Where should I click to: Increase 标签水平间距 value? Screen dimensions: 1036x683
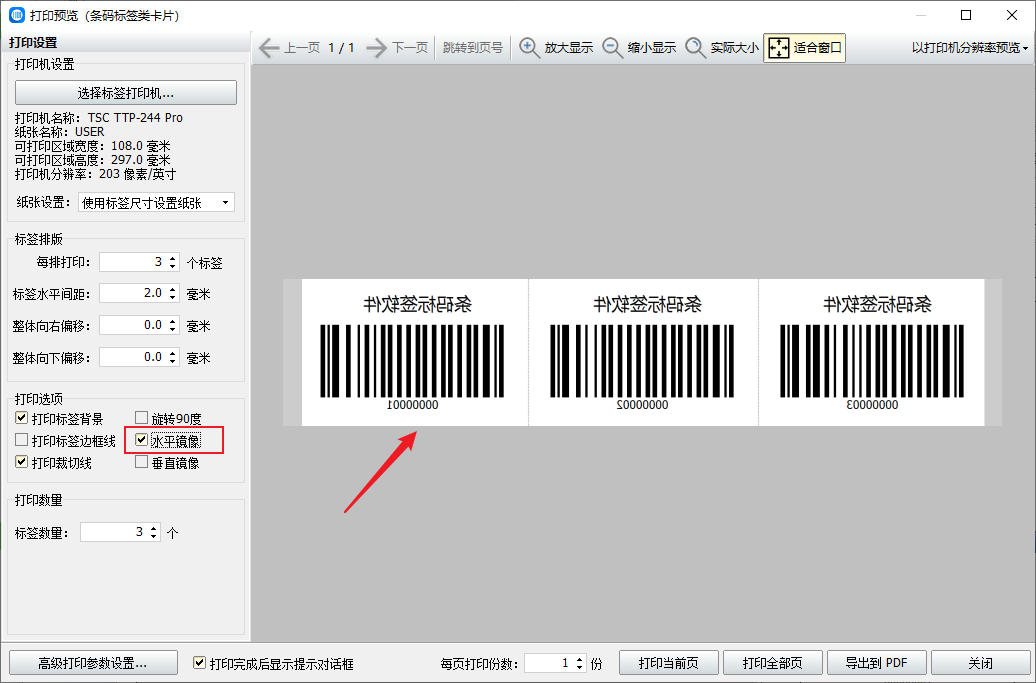[x=172, y=289]
